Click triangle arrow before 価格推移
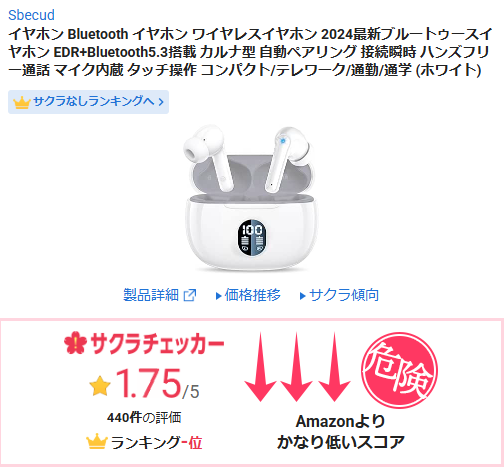Screen dimensions: 504x470 tap(219, 296)
